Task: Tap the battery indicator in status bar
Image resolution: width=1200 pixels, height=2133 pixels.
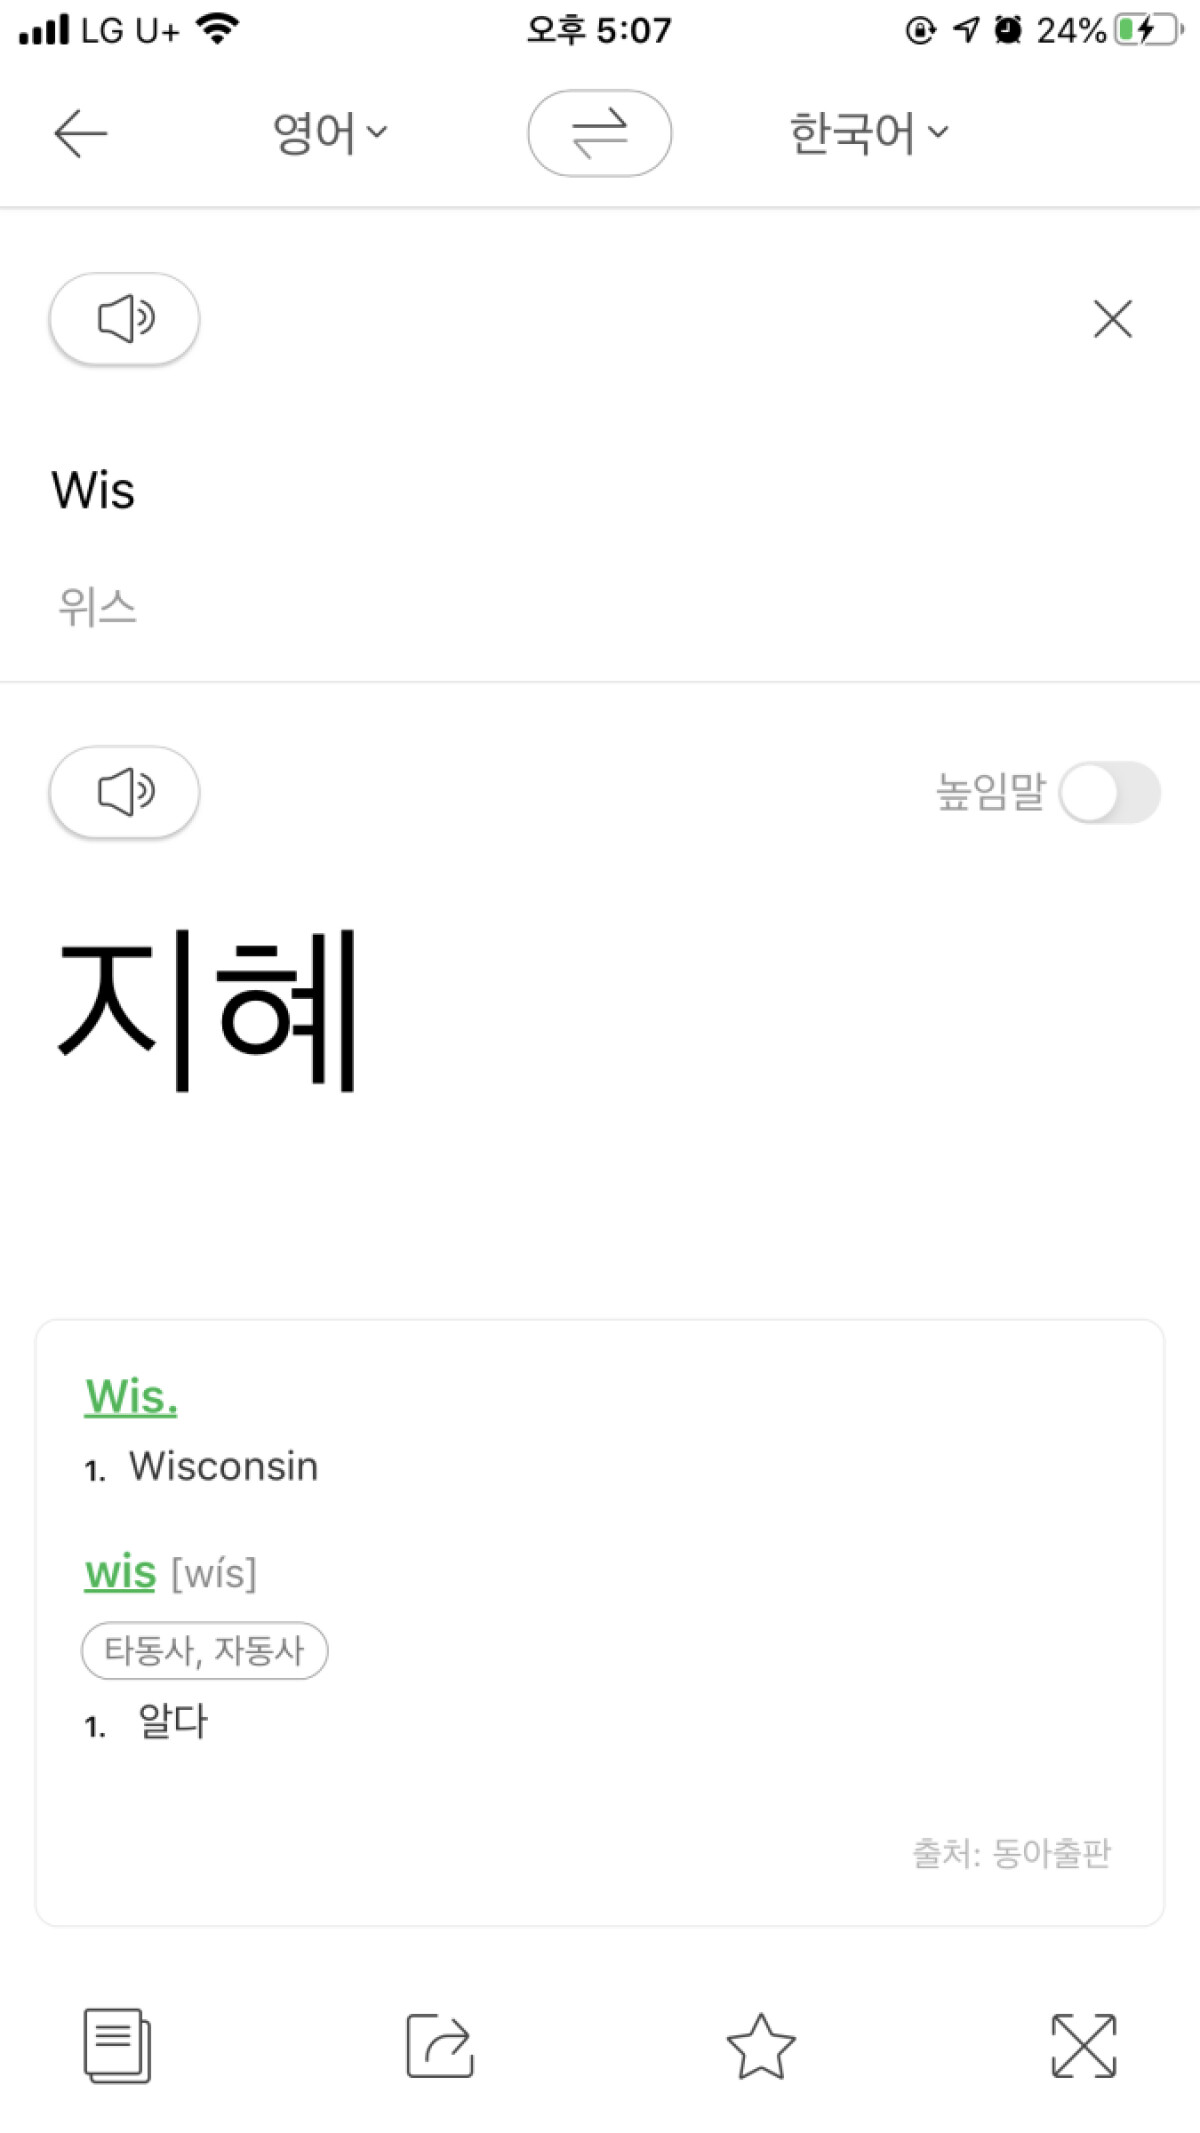Action: point(1148,30)
